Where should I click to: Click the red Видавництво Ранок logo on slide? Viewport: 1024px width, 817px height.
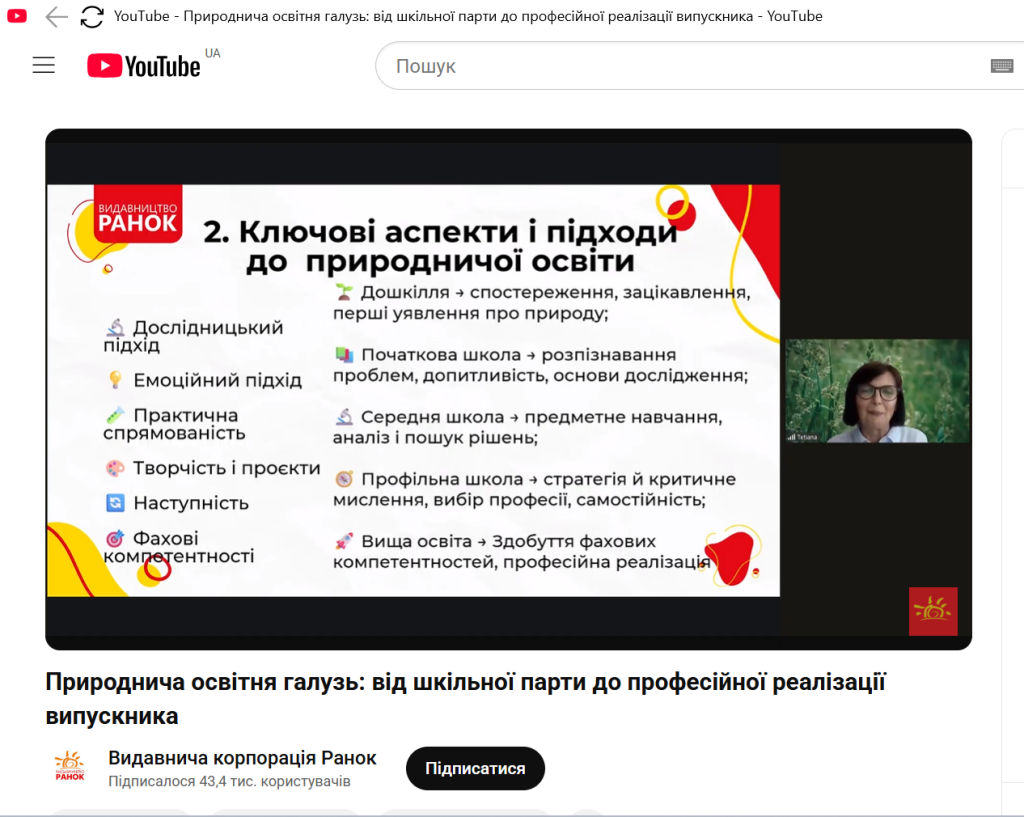[x=137, y=216]
